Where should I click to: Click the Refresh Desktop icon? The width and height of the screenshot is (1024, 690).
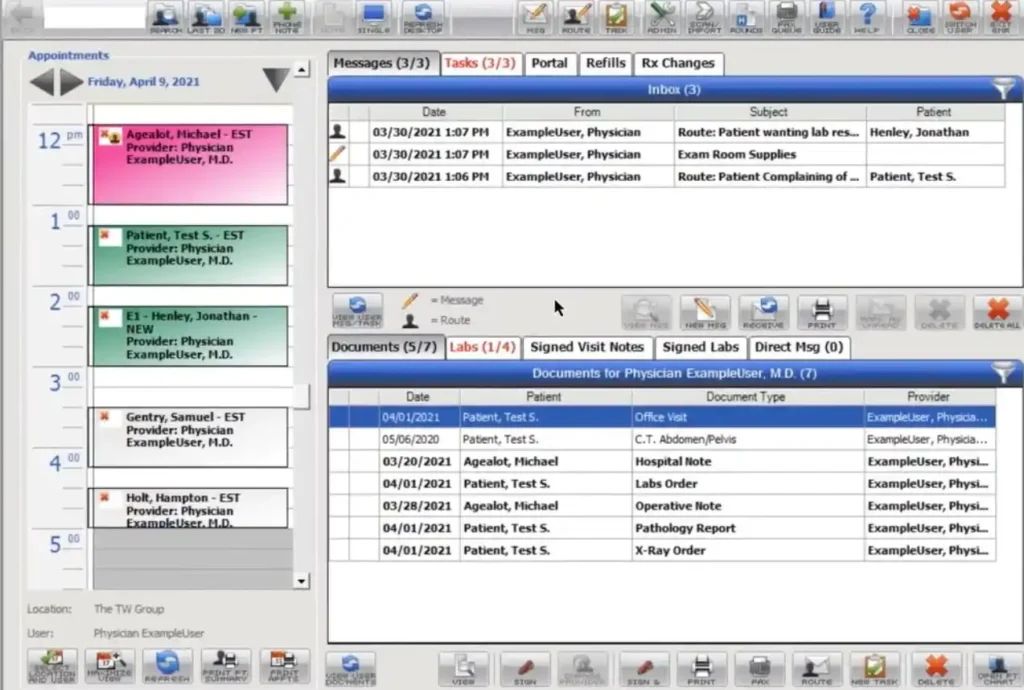423,17
